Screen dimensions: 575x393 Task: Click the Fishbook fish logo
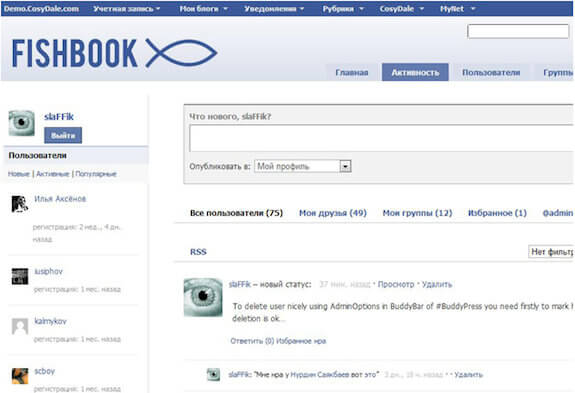pyautogui.click(x=181, y=53)
